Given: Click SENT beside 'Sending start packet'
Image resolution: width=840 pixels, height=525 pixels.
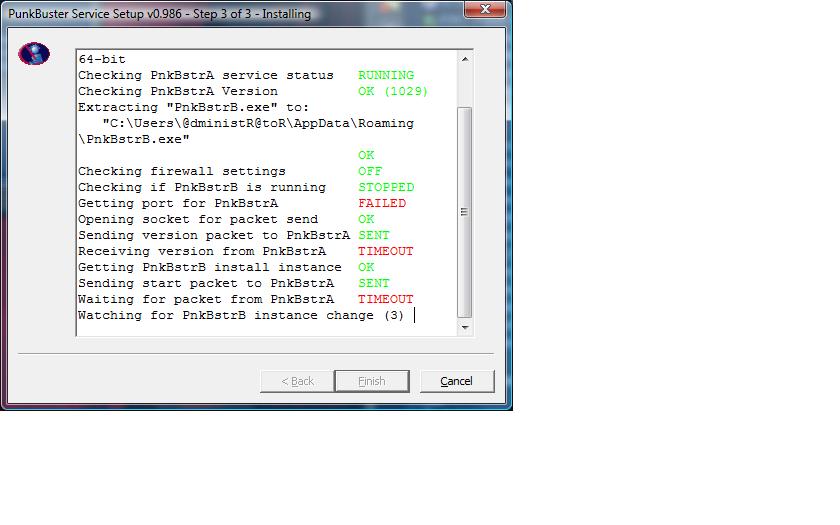Looking at the screenshot, I should (x=374, y=283).
